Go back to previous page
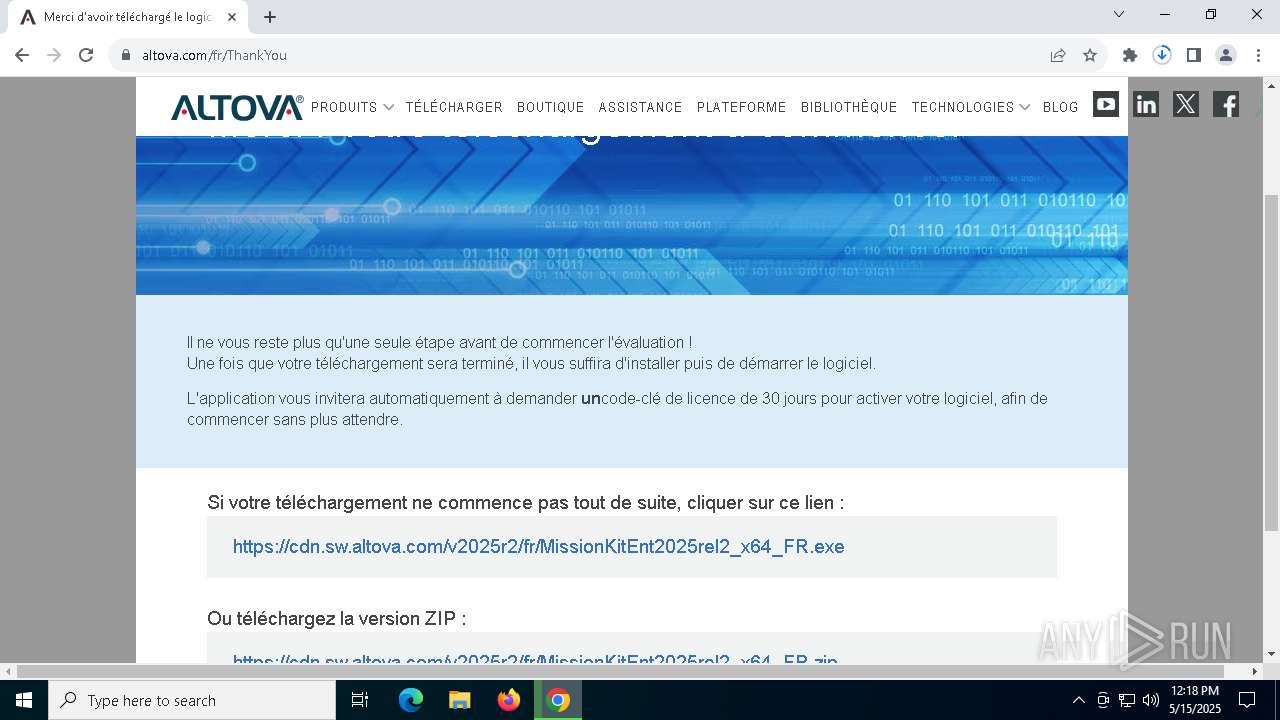The image size is (1280, 720). pos(22,55)
